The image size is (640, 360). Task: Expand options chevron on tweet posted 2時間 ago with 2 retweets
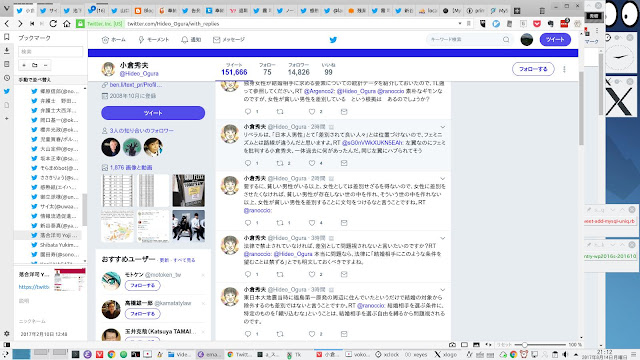point(442,127)
